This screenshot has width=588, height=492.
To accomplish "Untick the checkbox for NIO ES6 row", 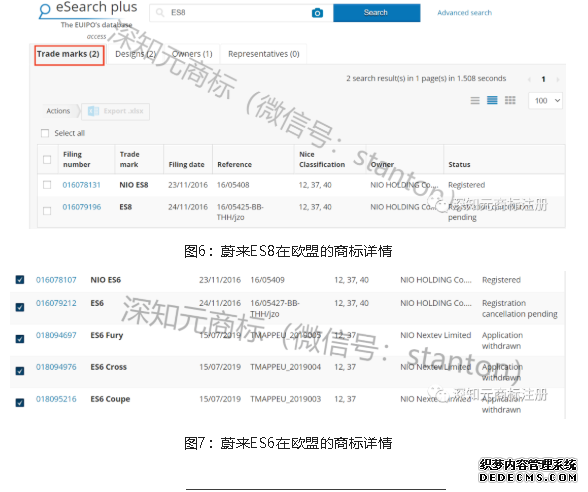I will [20, 280].
